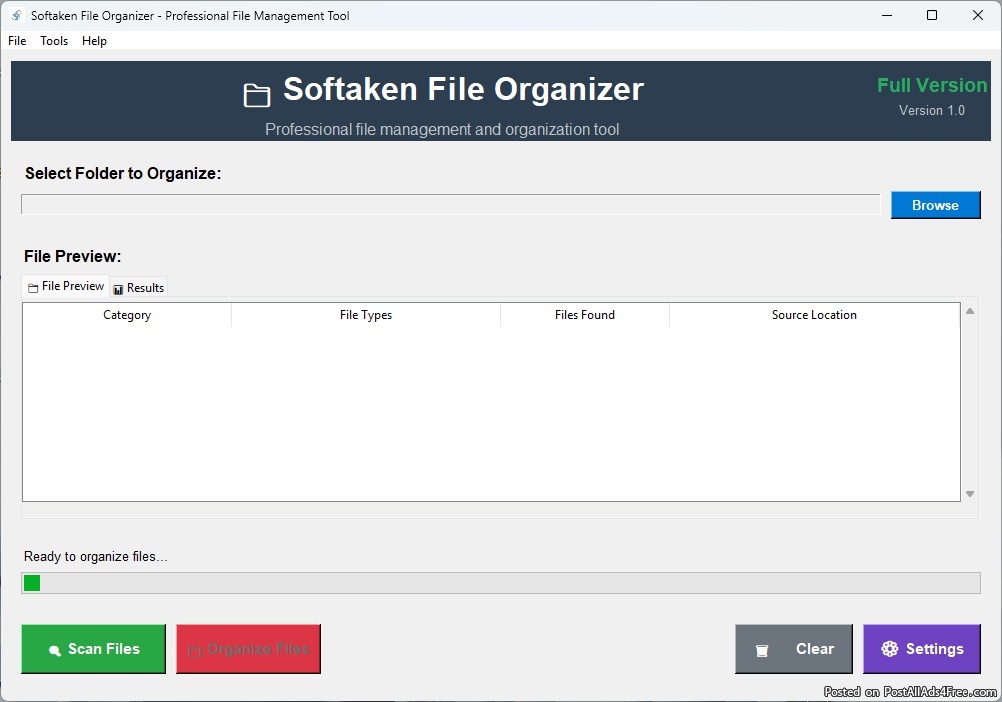The width and height of the screenshot is (1002, 702).
Task: Click the folder path input field
Action: coord(451,204)
